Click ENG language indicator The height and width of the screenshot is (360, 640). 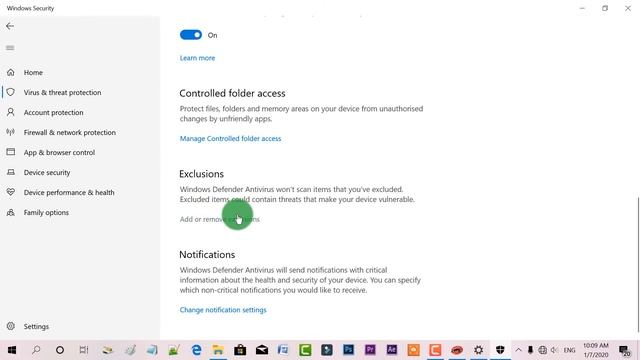[x=569, y=350]
